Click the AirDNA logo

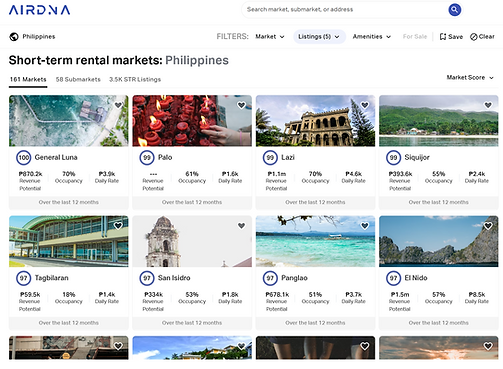pyautogui.click(x=40, y=10)
